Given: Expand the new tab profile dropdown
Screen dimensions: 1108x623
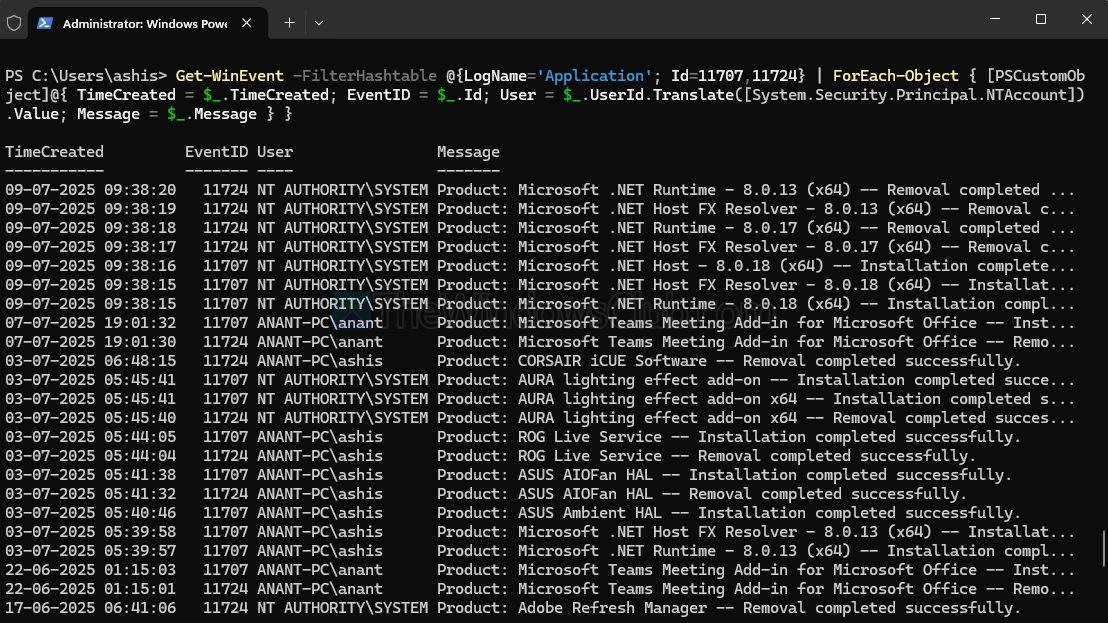Looking at the screenshot, I should (319, 22).
